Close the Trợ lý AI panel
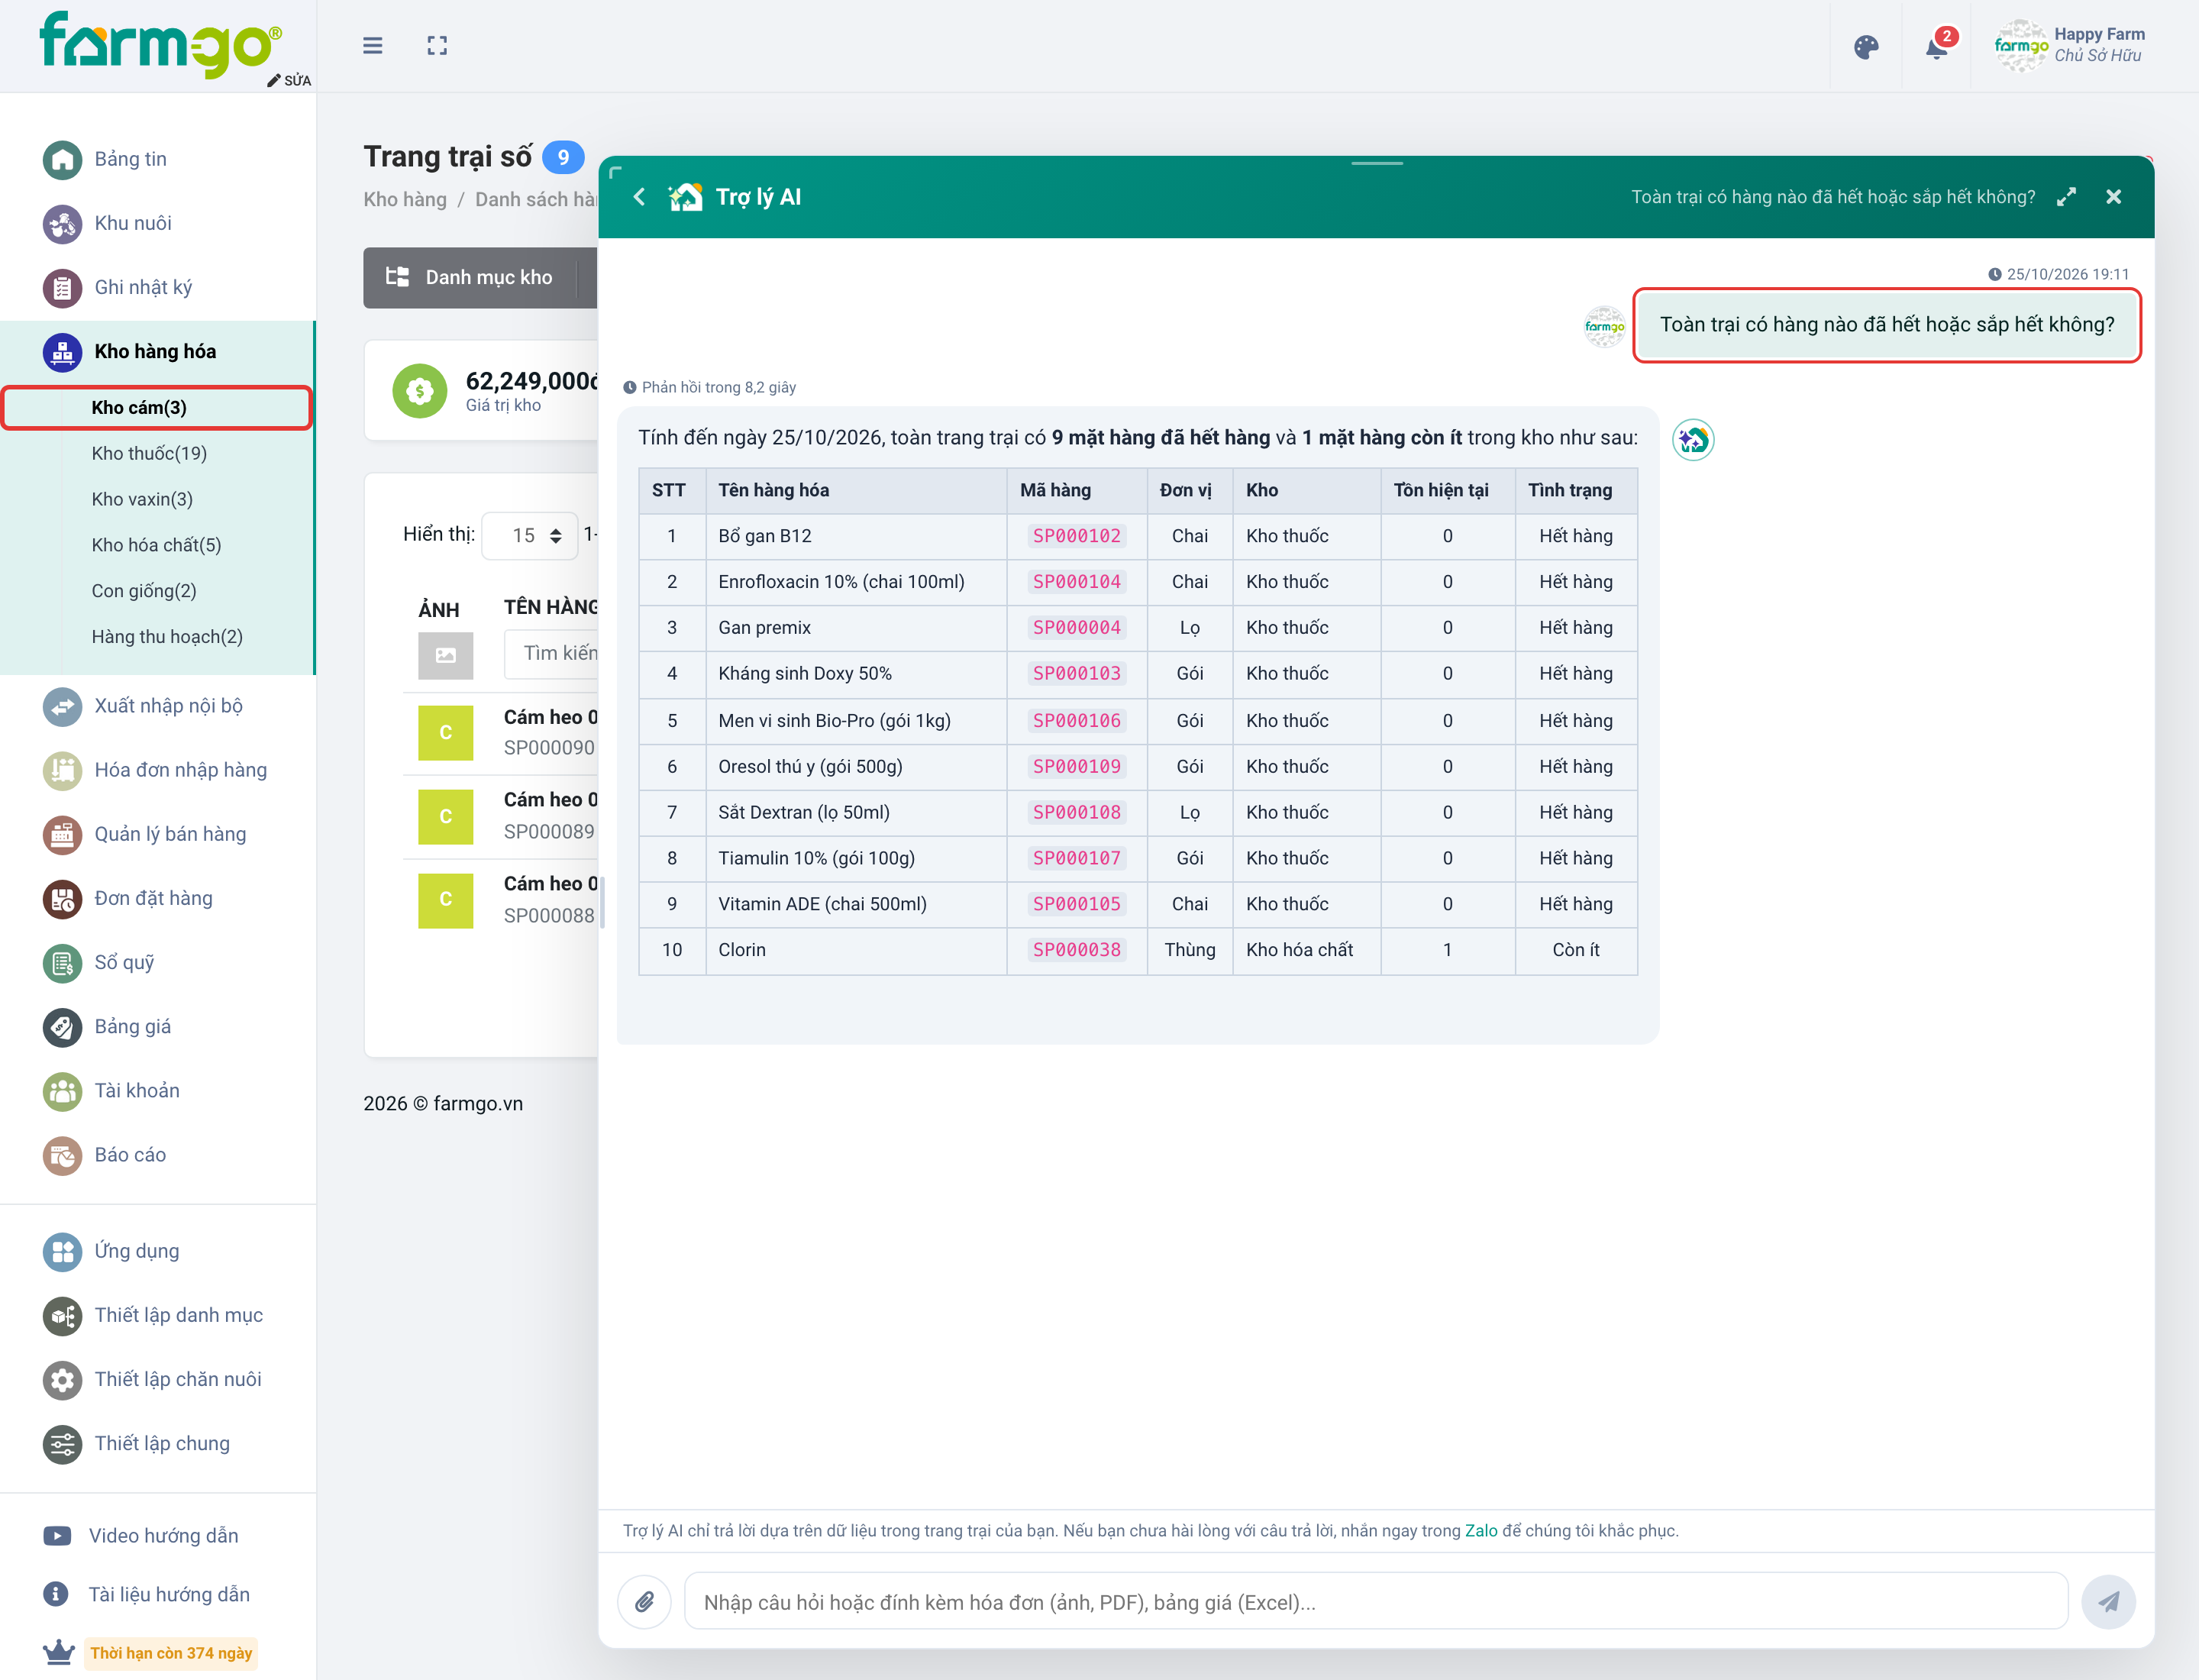This screenshot has height=1680, width=2199. pyautogui.click(x=2113, y=197)
